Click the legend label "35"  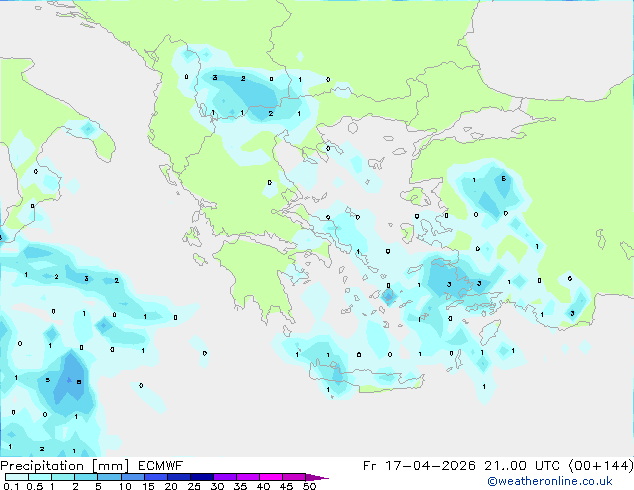[240, 486]
